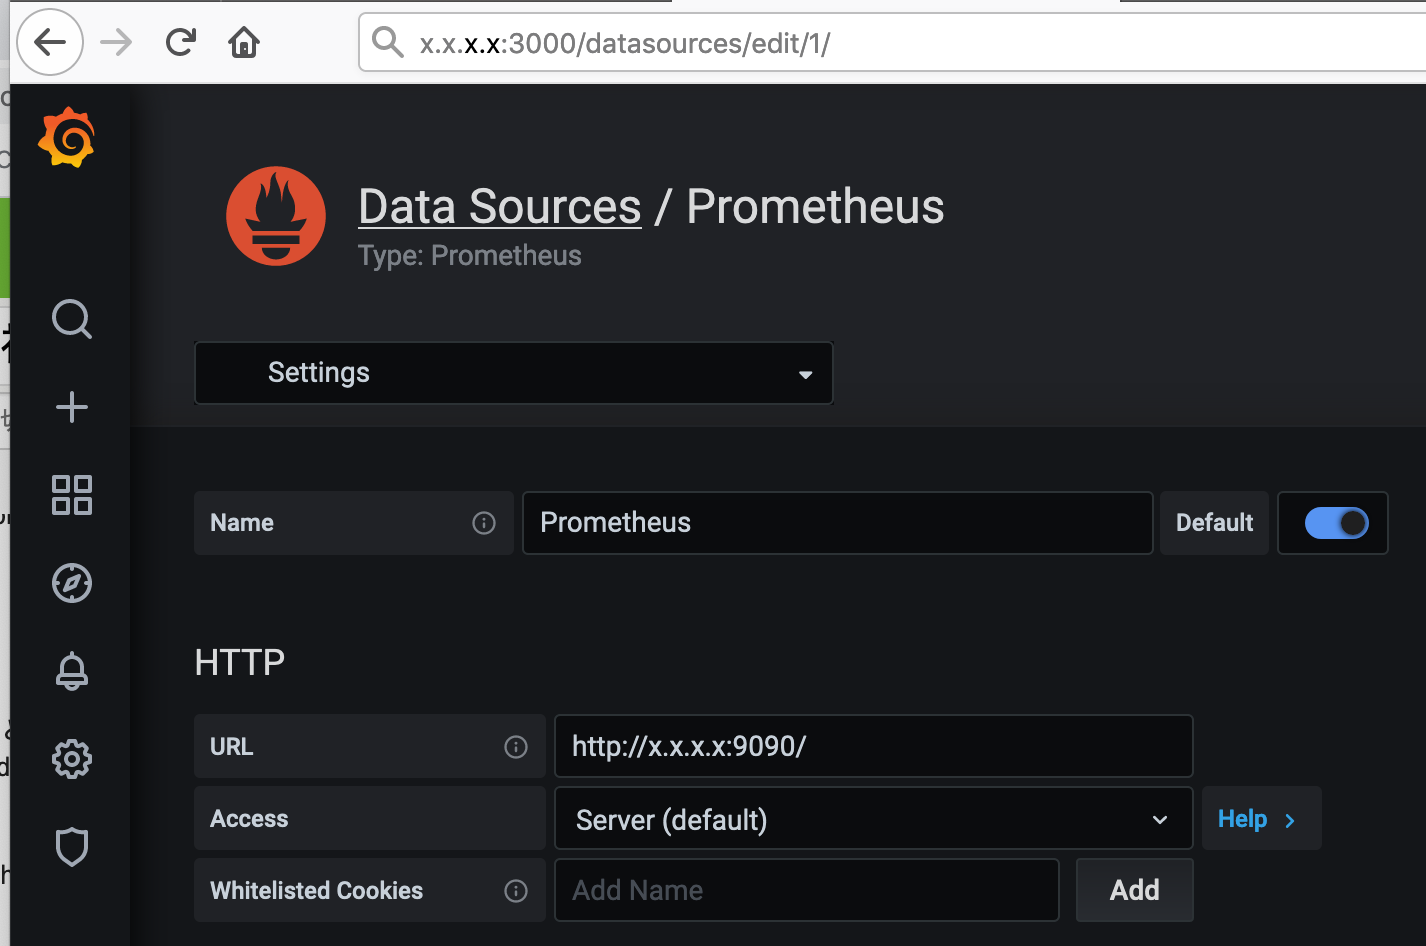Click the Grafana logo icon

coord(67,137)
